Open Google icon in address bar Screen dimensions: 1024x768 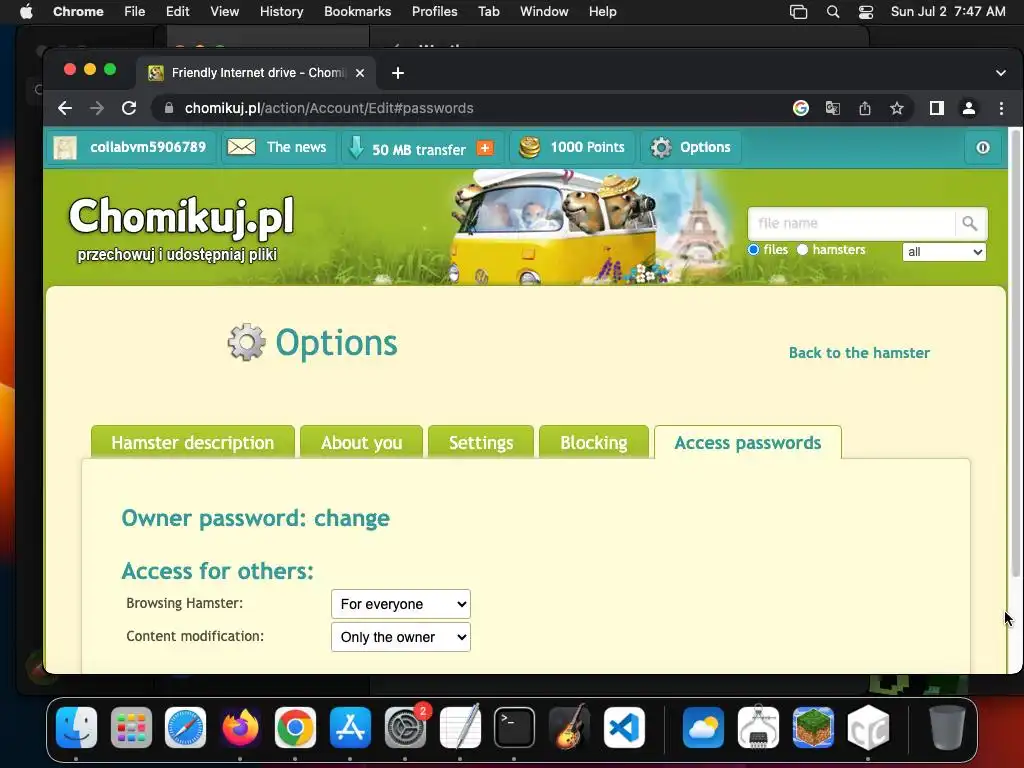click(801, 108)
